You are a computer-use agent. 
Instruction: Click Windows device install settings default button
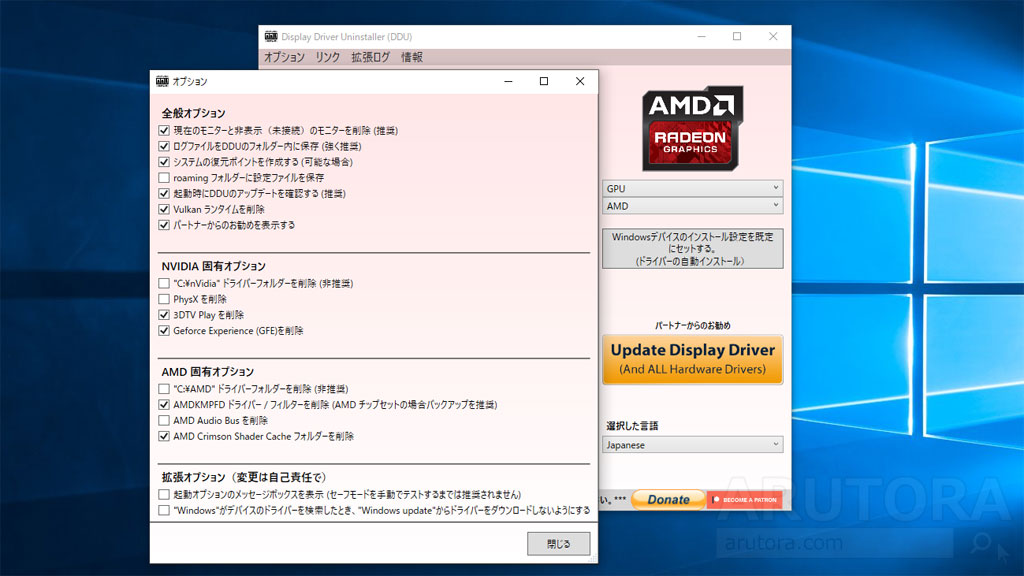(692, 249)
